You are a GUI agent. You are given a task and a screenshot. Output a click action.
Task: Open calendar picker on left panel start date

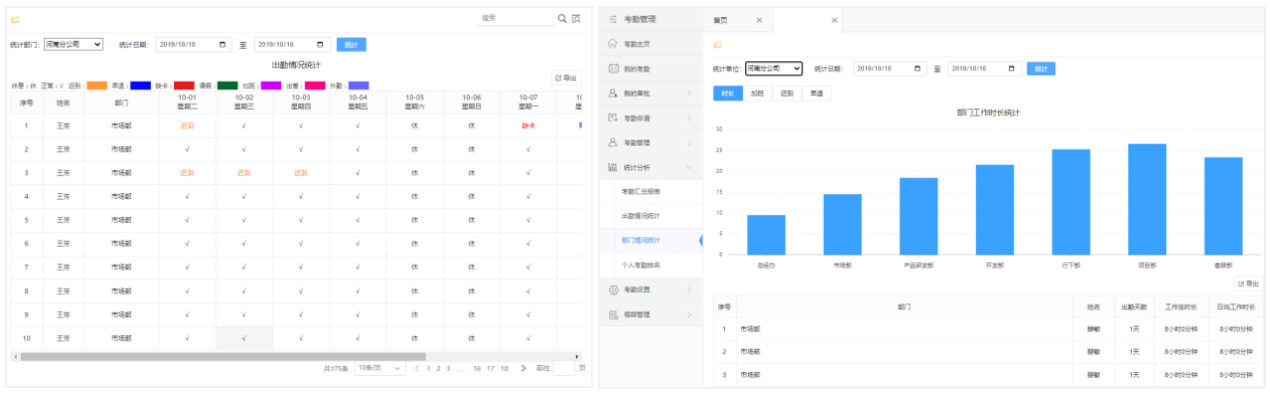pos(222,44)
